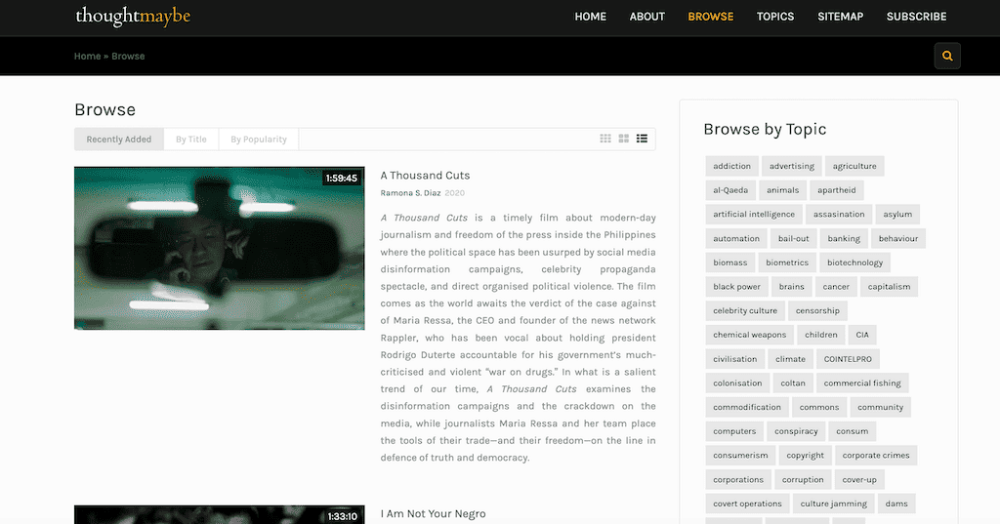Select the al-Qaeda topic tag
This screenshot has height=524, width=1000.
(x=730, y=190)
